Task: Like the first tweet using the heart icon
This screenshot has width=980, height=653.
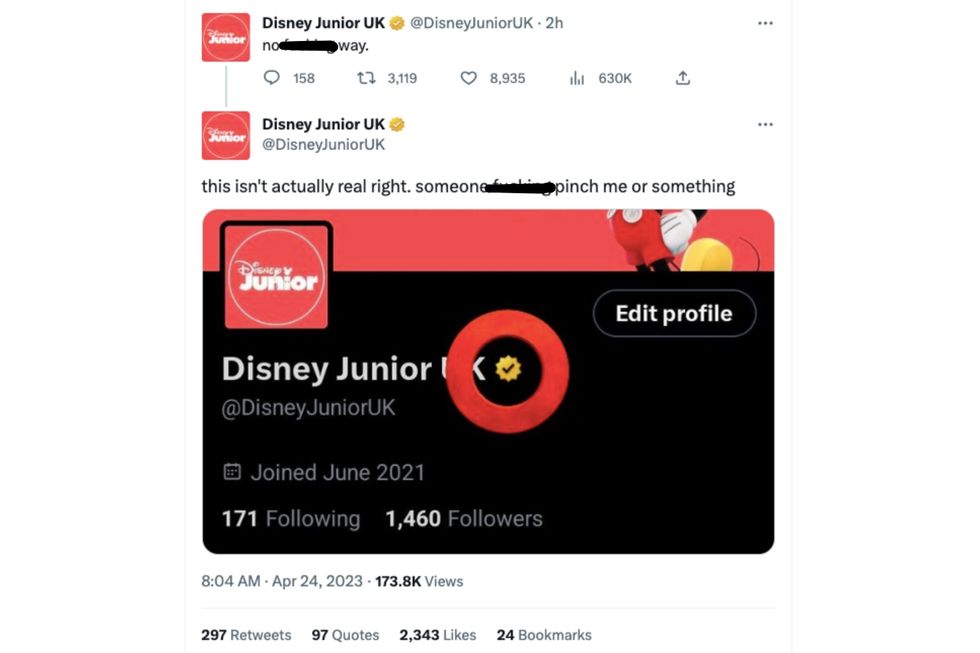Action: [x=468, y=78]
